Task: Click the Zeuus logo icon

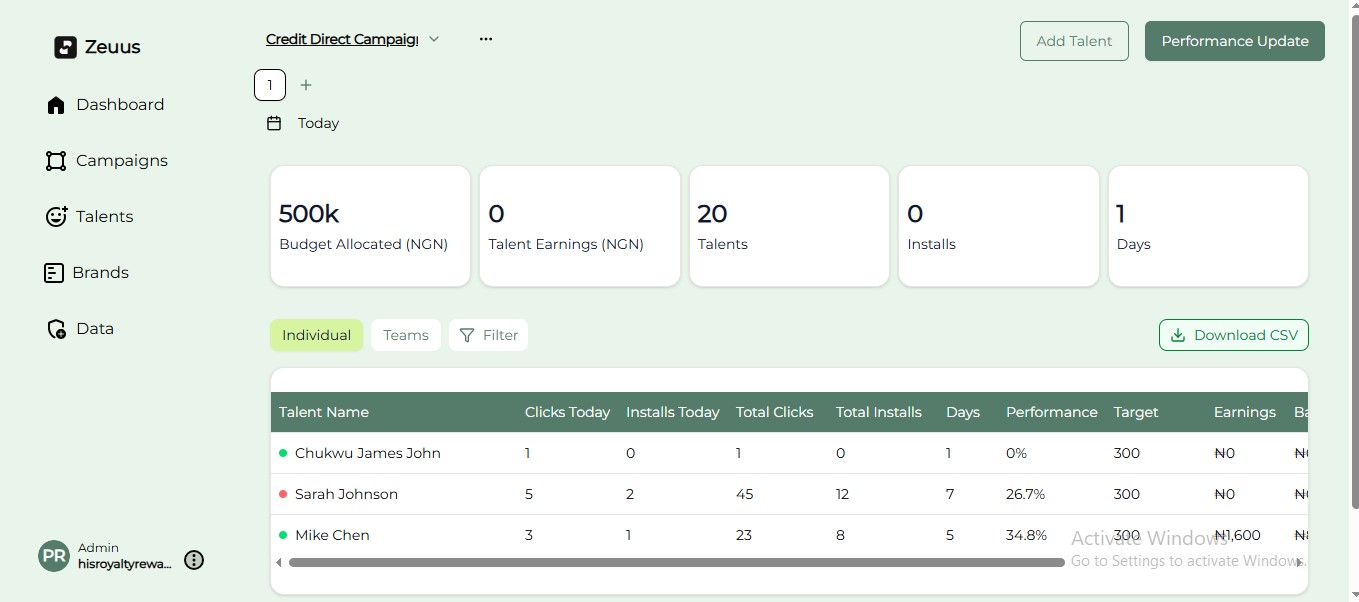Action: pyautogui.click(x=65, y=47)
